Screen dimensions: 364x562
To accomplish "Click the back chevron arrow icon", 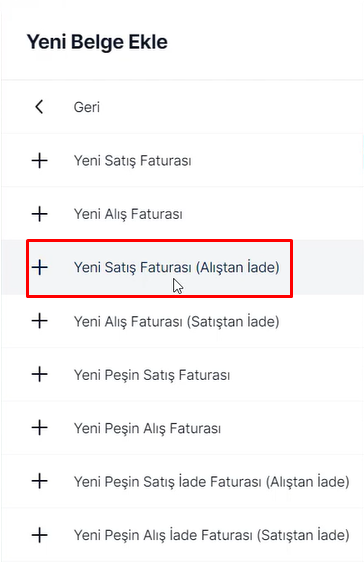I will [39, 107].
